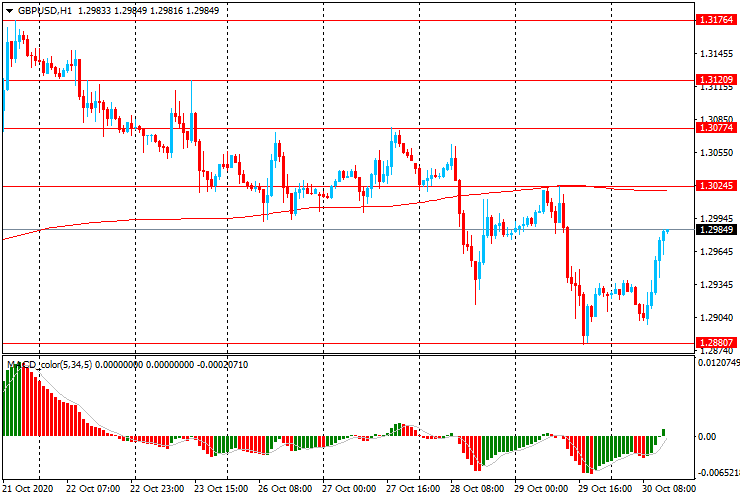Click the 27 Oct 16:00 time label
Viewport: 740px width, 500px height.
click(413, 488)
